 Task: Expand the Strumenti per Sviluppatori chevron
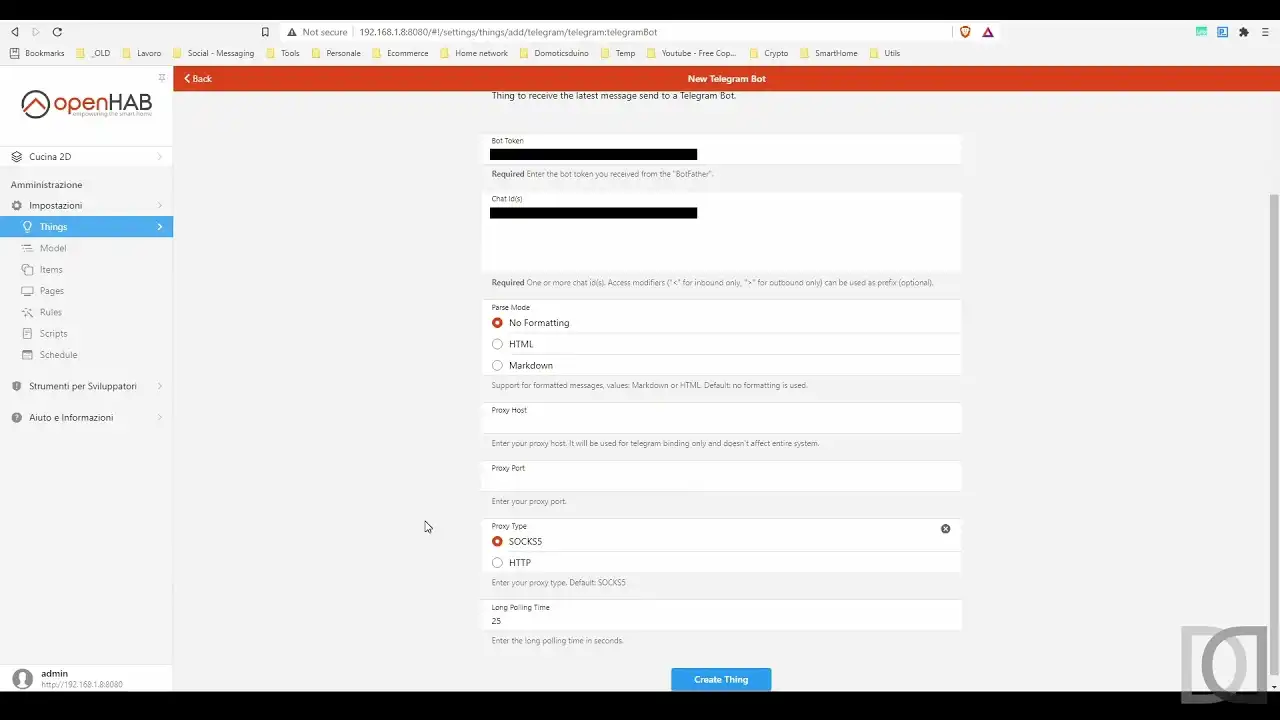160,386
